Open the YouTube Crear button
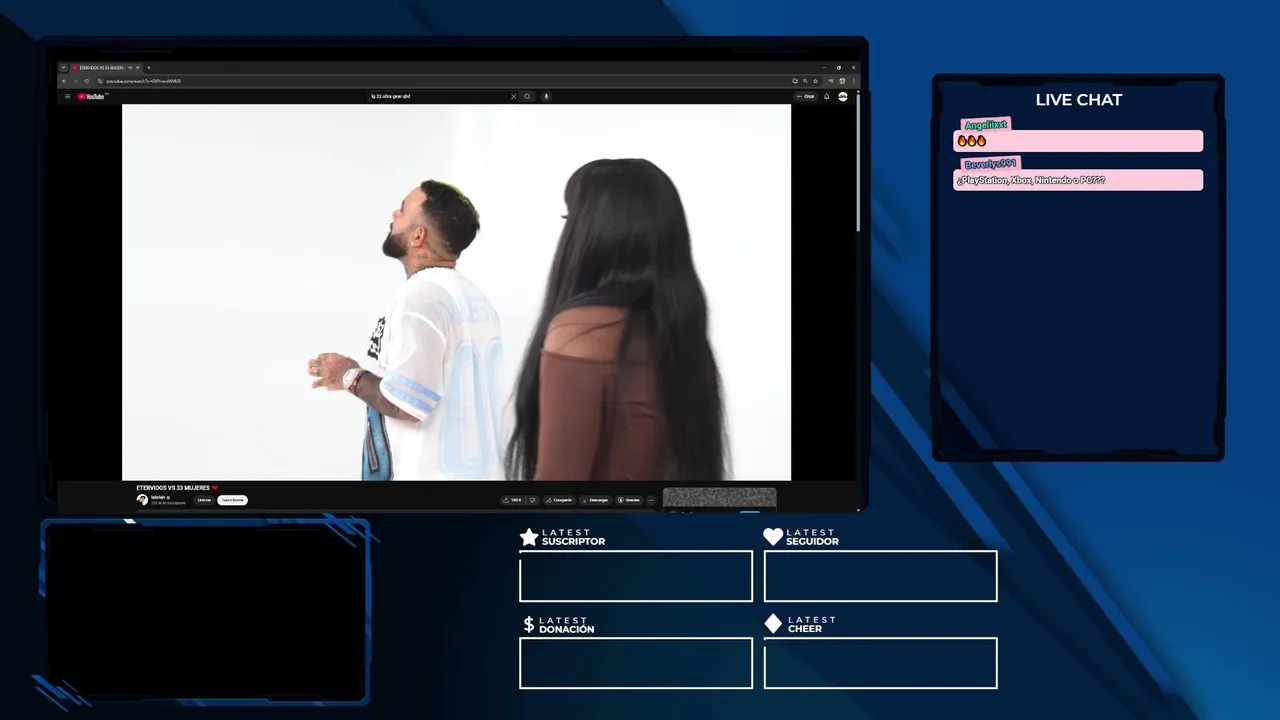The image size is (1280, 720). coord(806,96)
